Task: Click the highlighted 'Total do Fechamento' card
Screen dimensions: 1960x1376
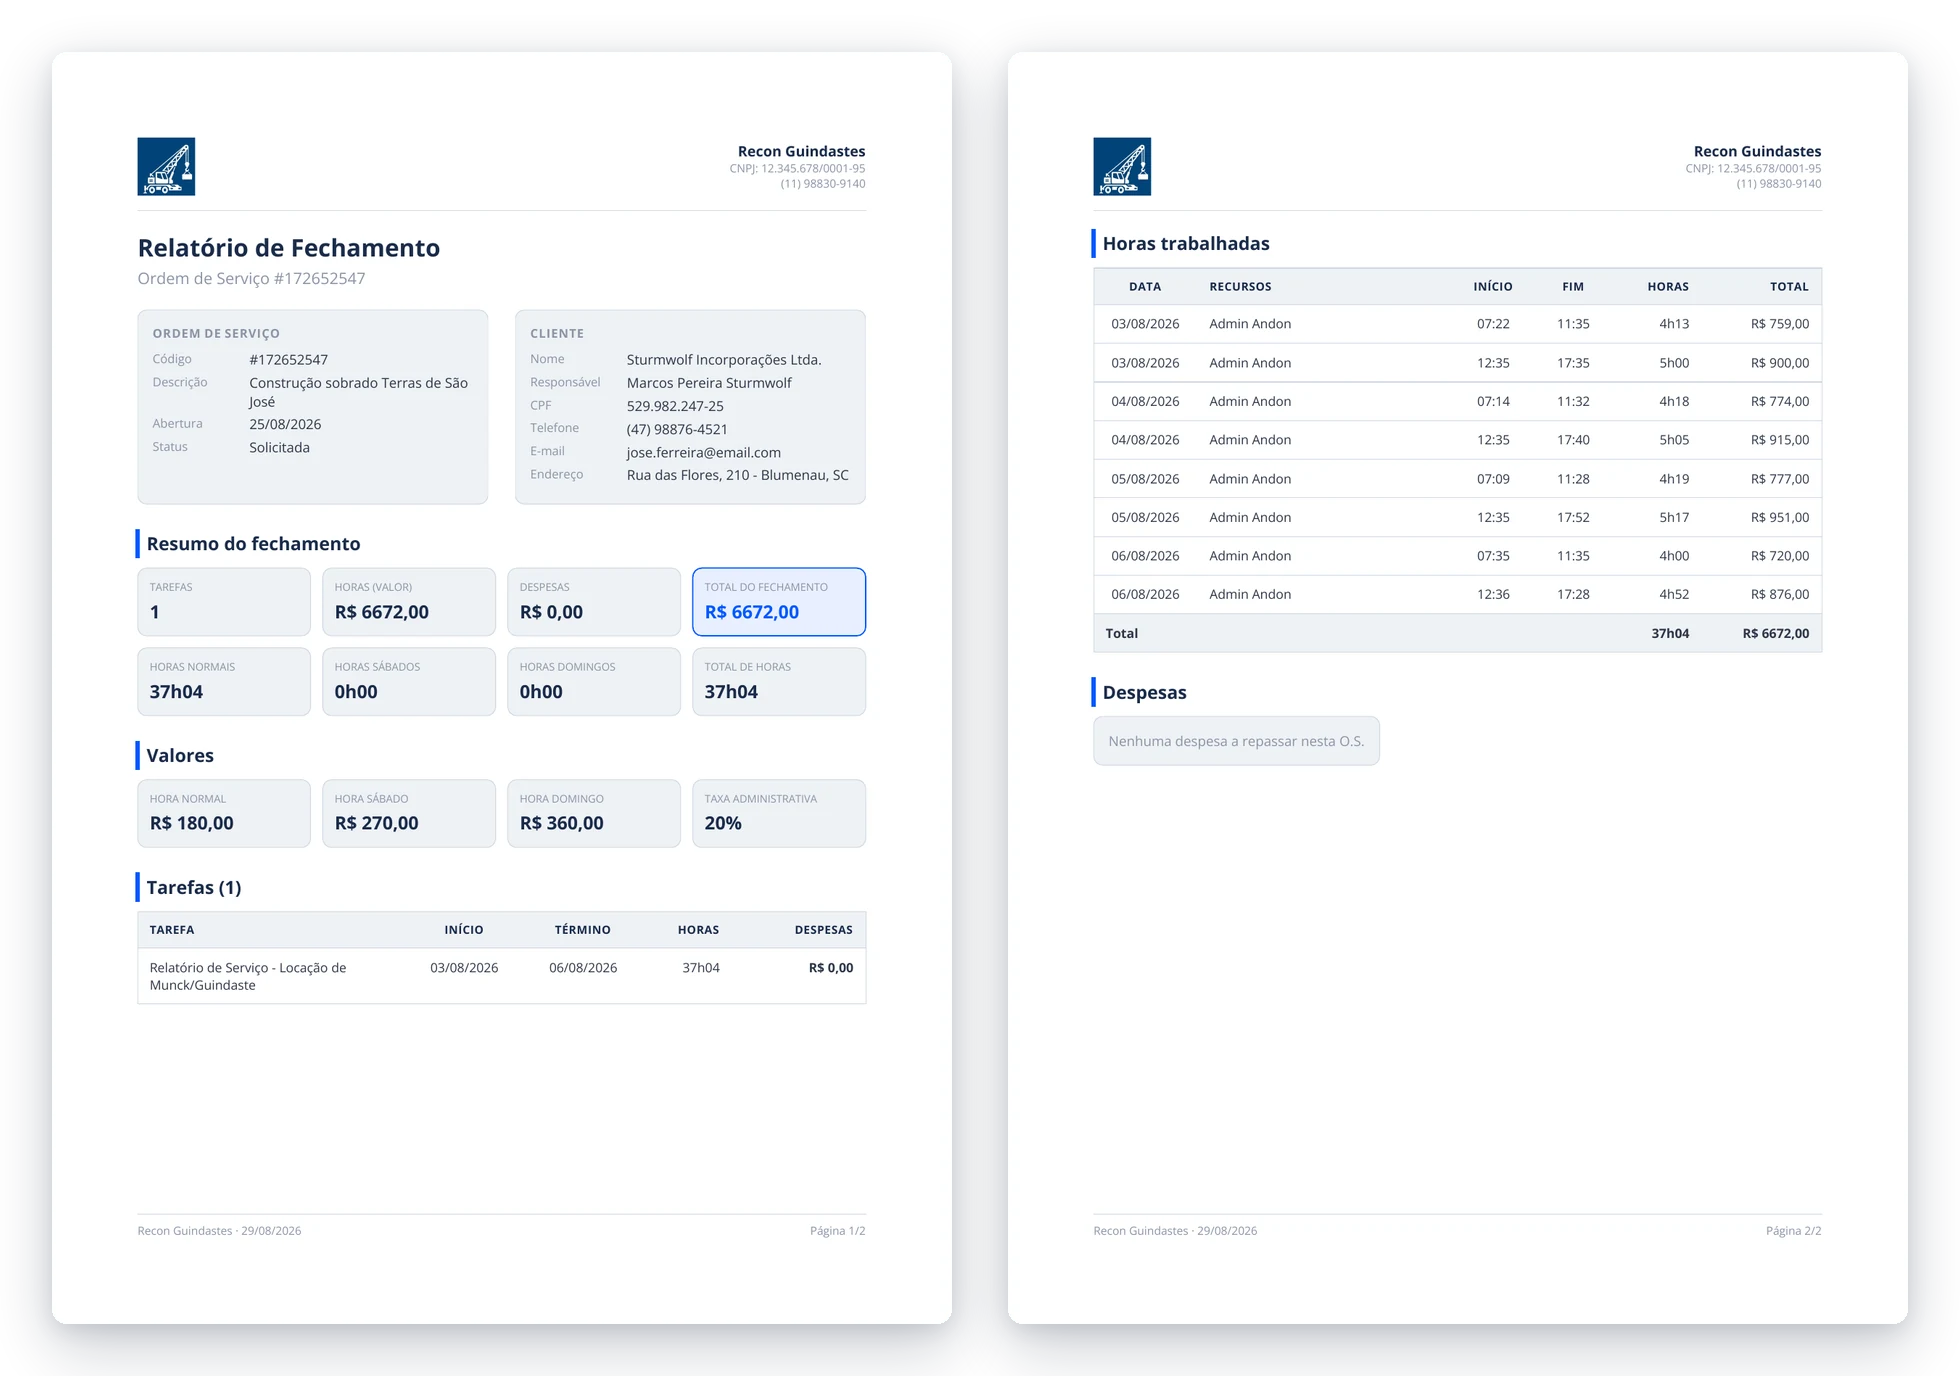Action: pyautogui.click(x=779, y=602)
